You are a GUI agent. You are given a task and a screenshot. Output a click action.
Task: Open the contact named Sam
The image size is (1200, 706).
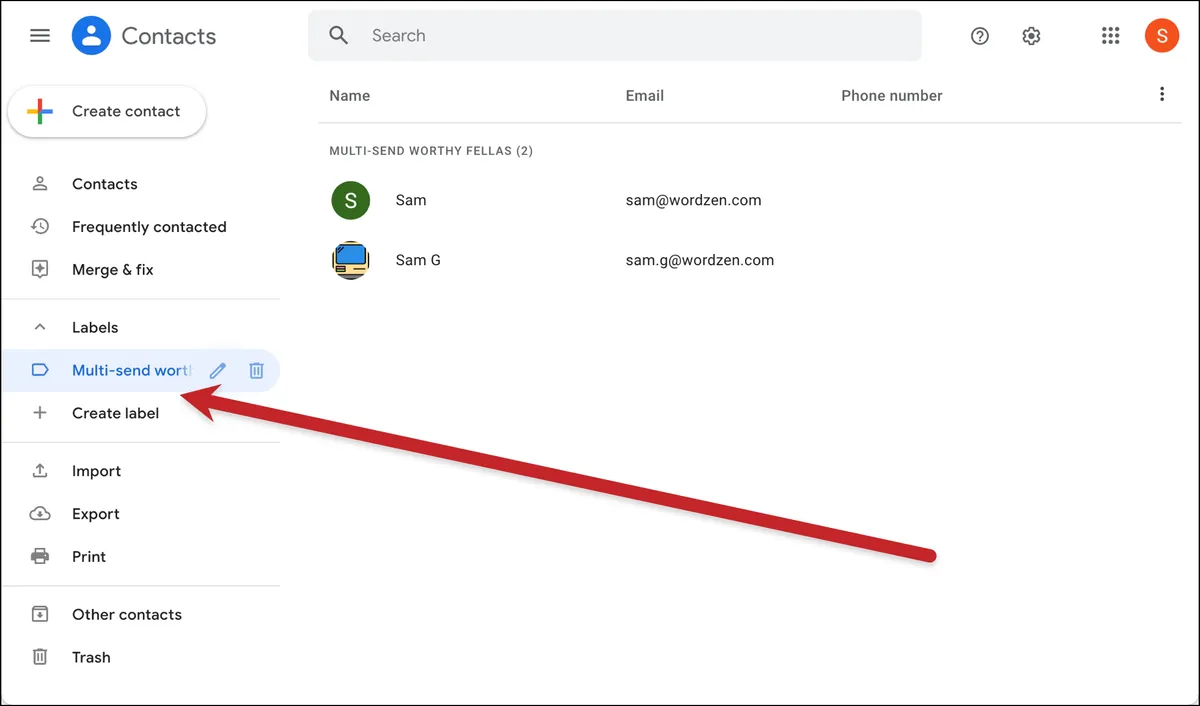[x=411, y=200]
